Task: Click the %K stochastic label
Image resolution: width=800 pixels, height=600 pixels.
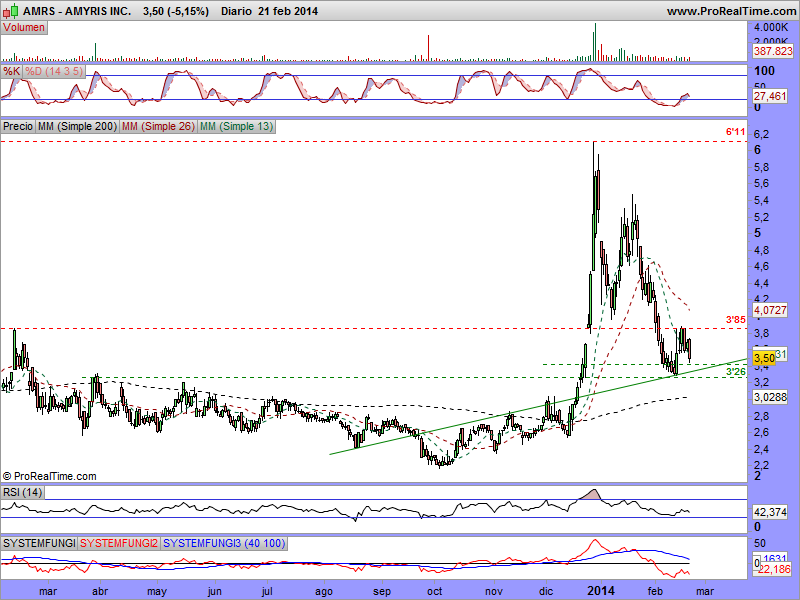Action: (11, 71)
